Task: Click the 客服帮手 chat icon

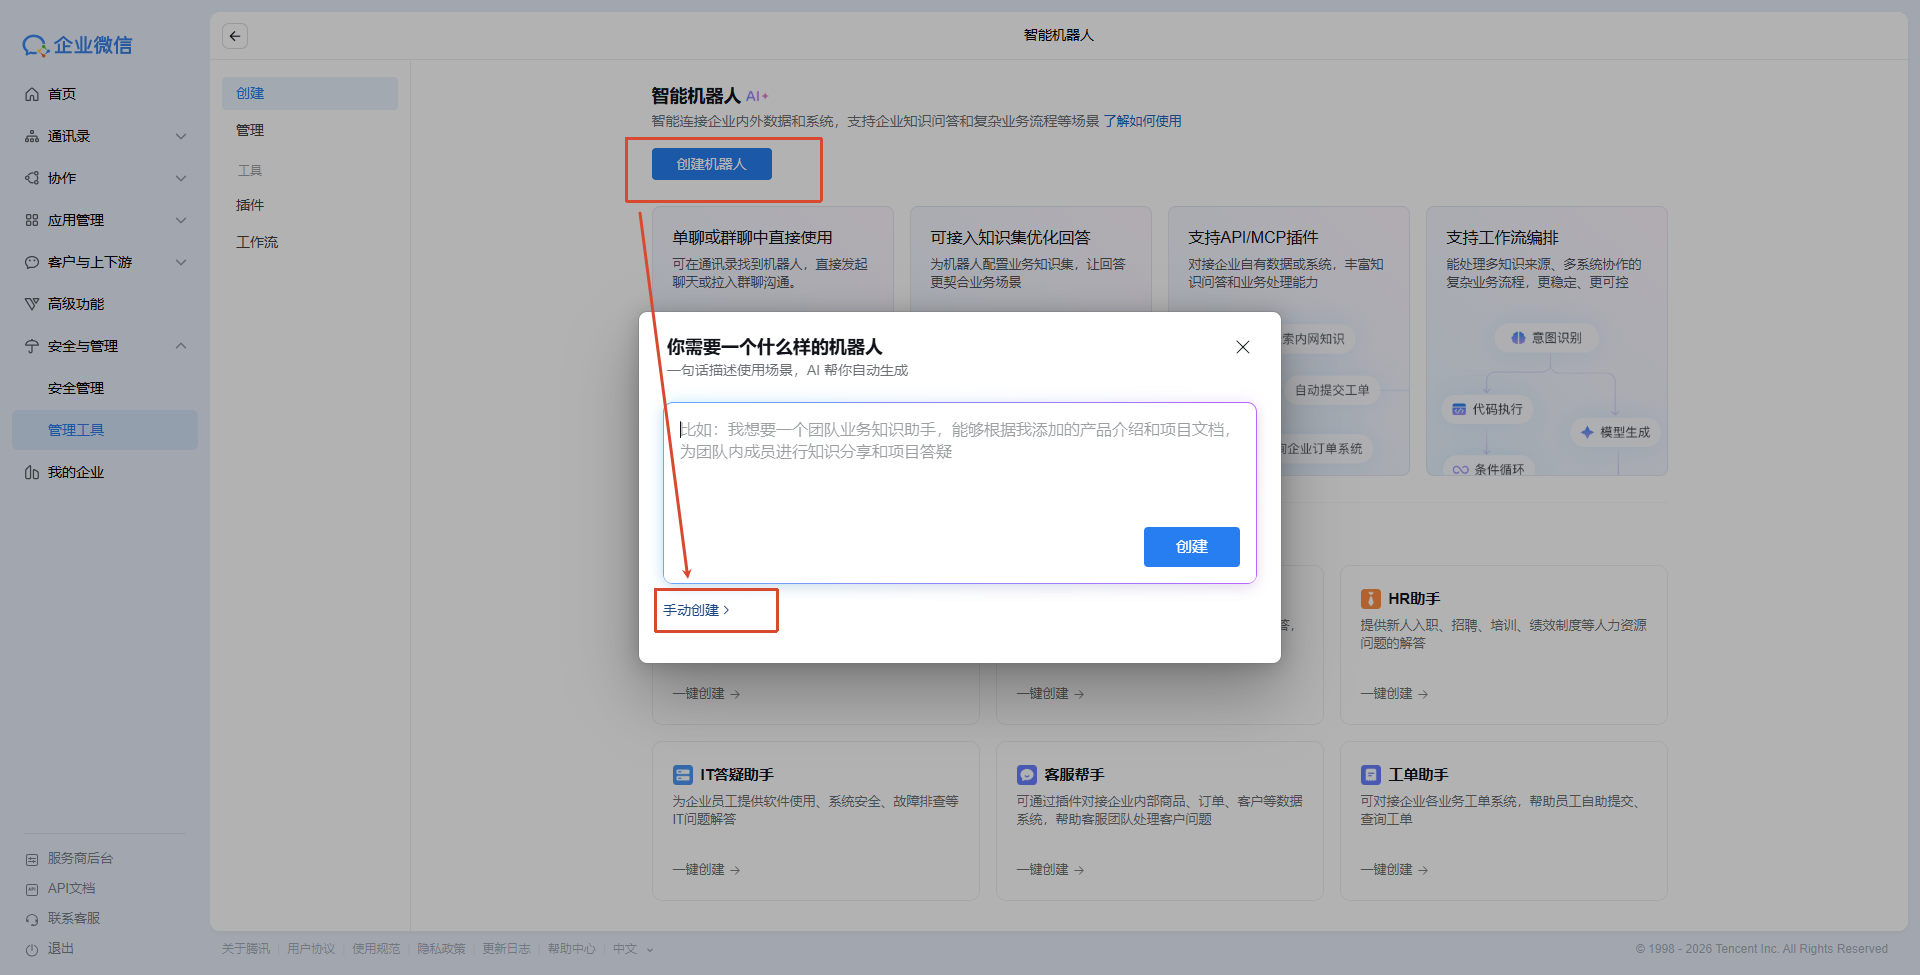Action: click(1027, 775)
